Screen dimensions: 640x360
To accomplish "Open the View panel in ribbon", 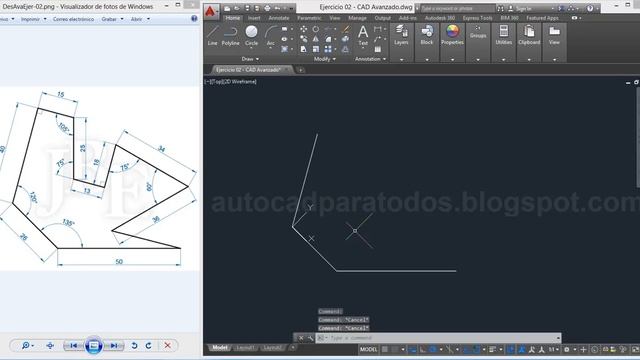I will [554, 35].
